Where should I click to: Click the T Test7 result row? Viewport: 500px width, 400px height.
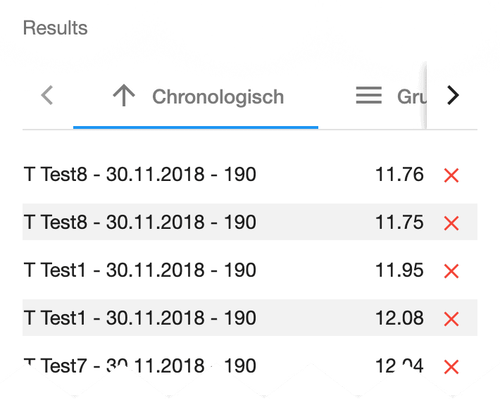tap(250, 366)
